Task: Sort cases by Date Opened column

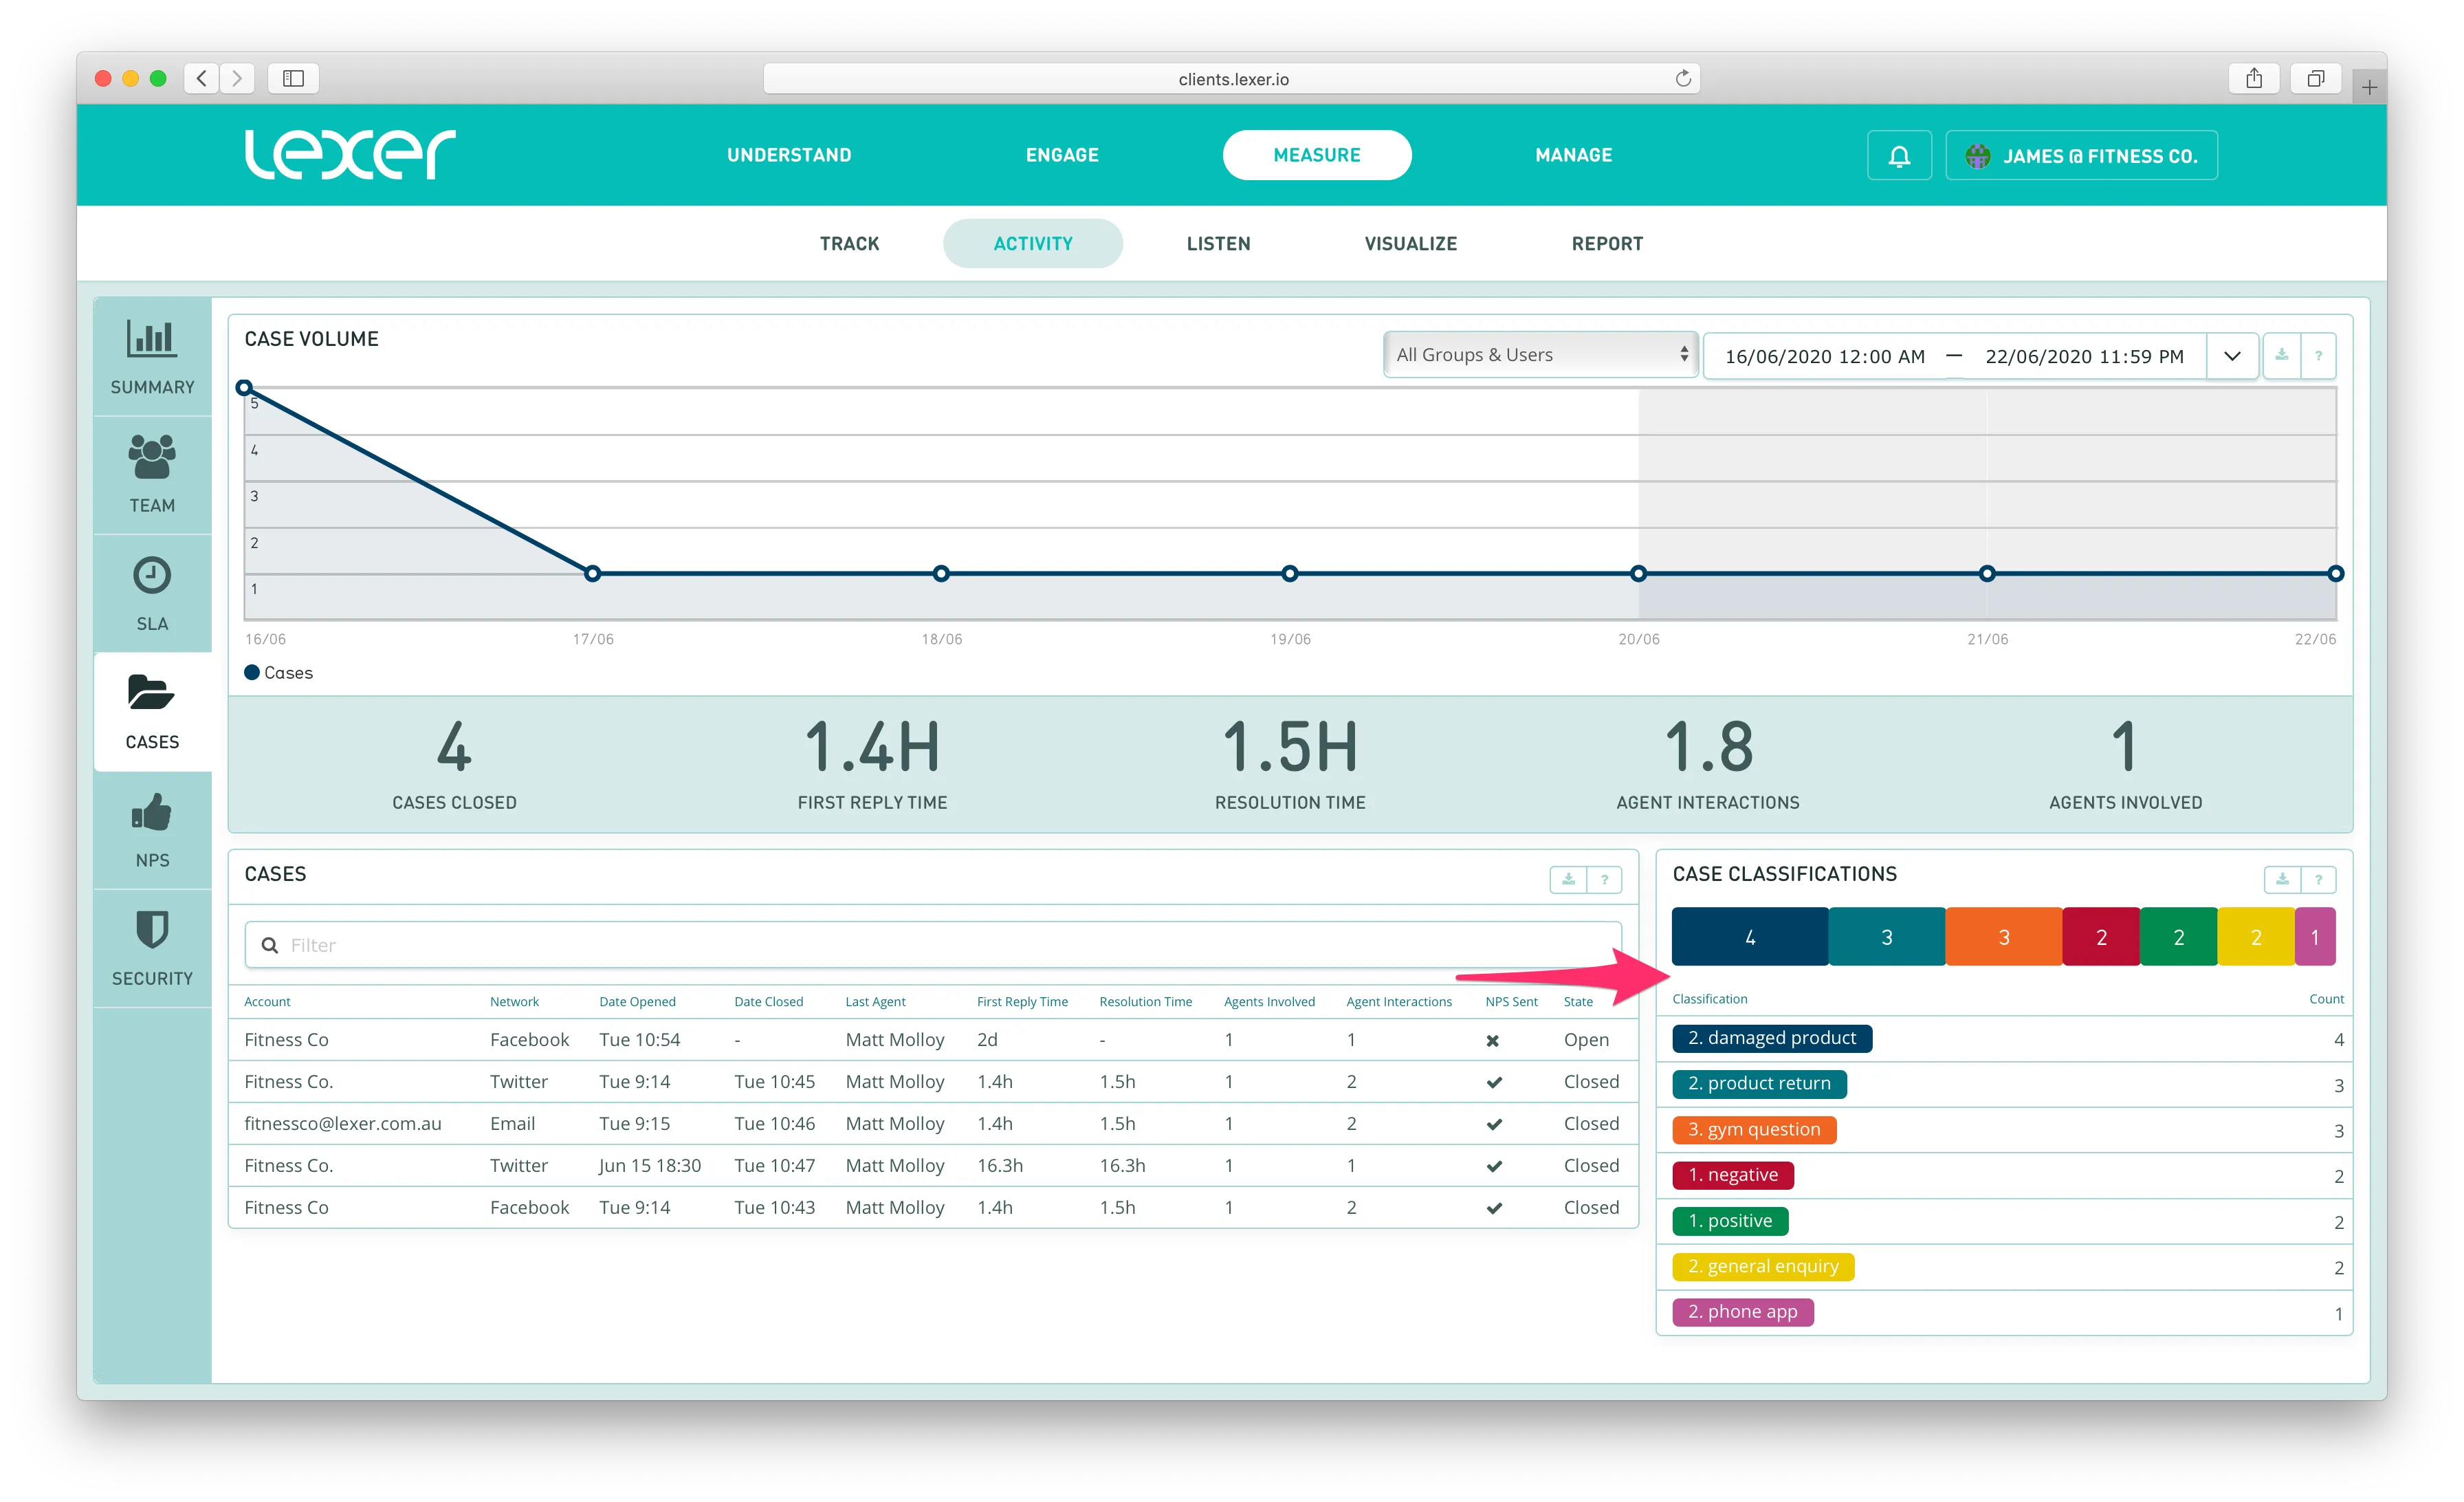Action: click(637, 1002)
